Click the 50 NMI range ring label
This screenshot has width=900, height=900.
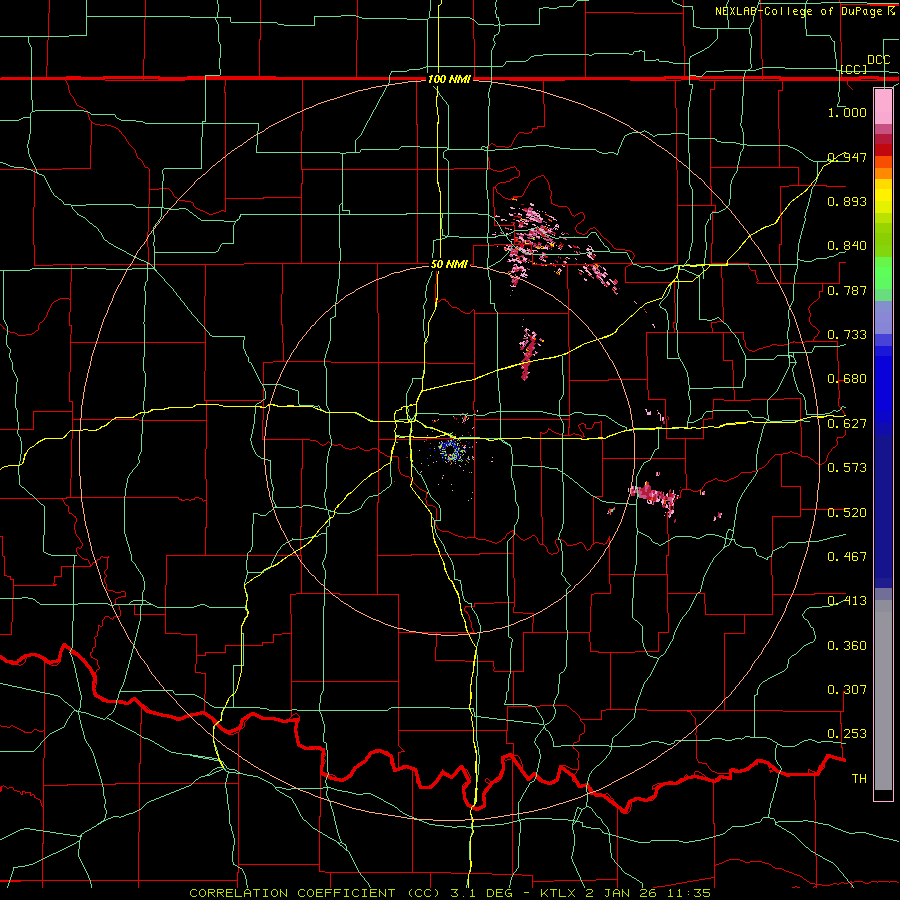(449, 265)
